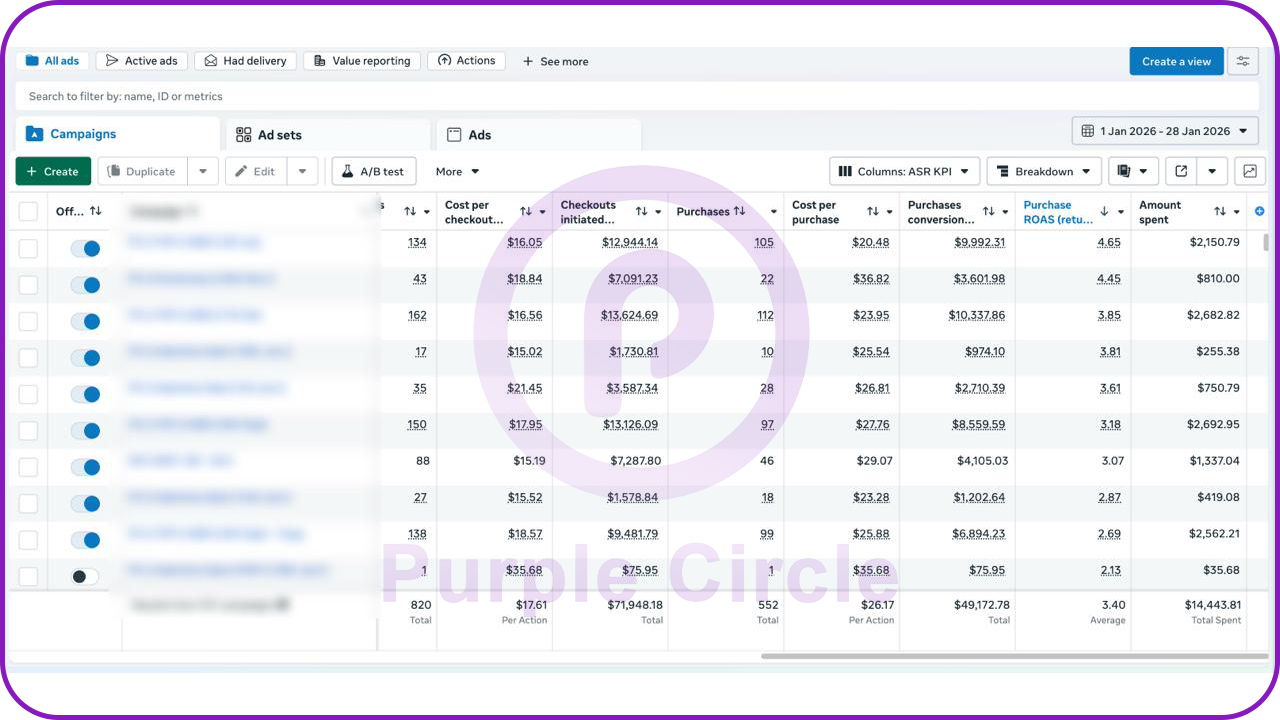Add a column with blue plus icon
Viewport: 1280px width, 720px height.
tap(1259, 211)
